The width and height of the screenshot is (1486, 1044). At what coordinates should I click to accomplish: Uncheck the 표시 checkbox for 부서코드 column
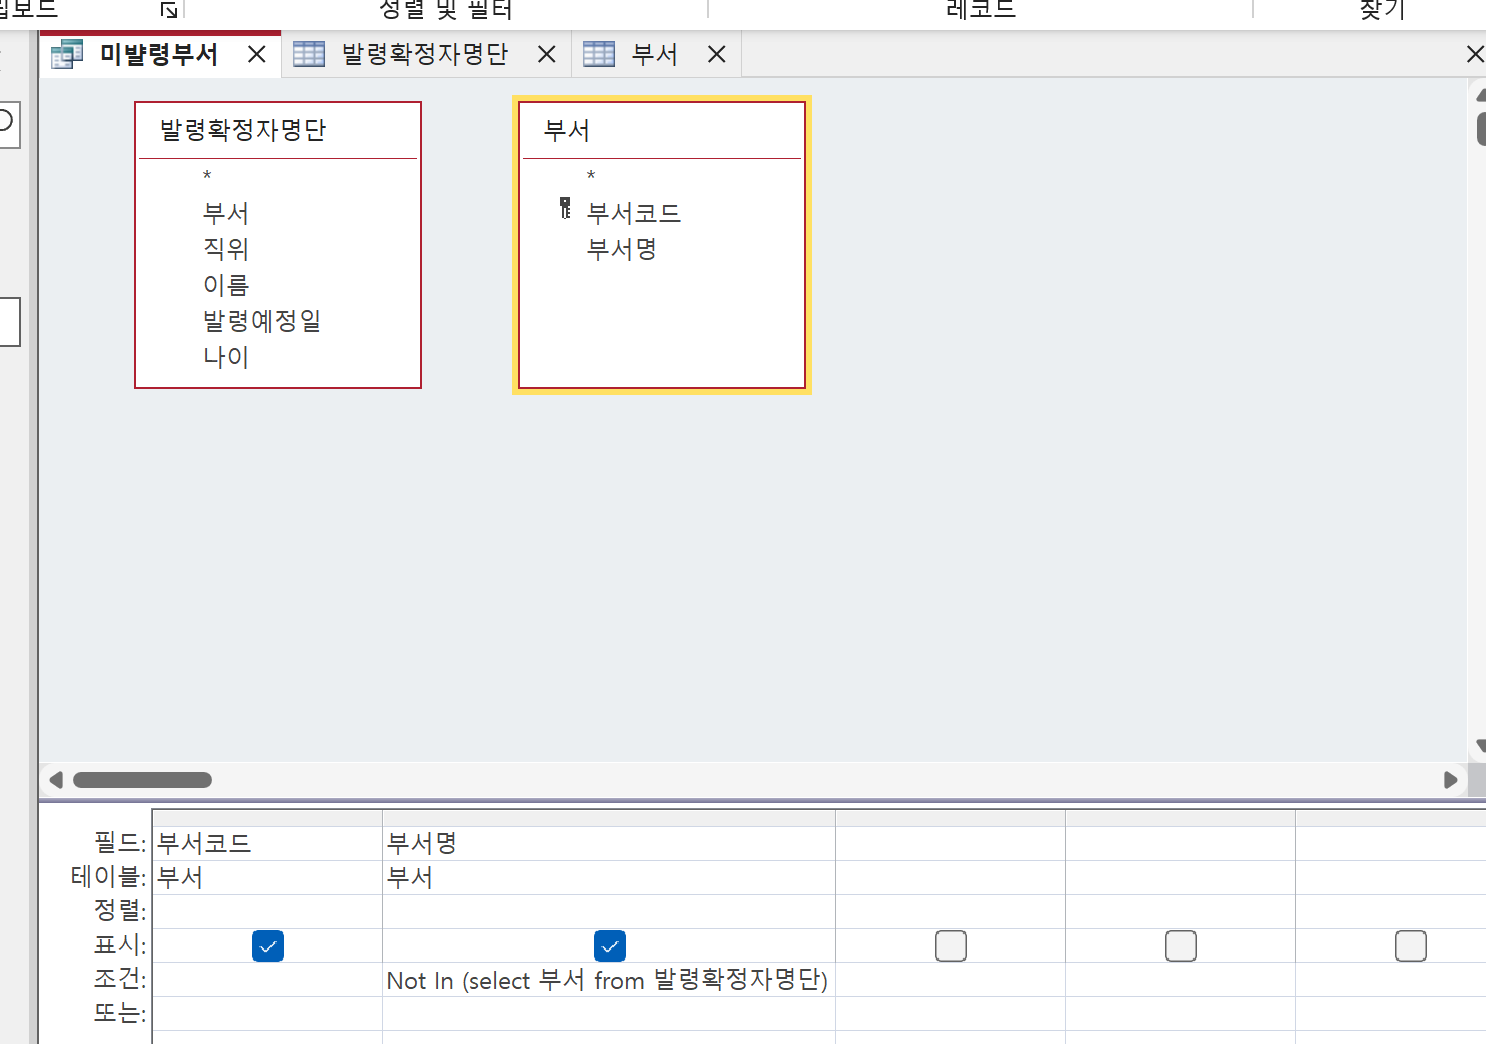[x=268, y=946]
